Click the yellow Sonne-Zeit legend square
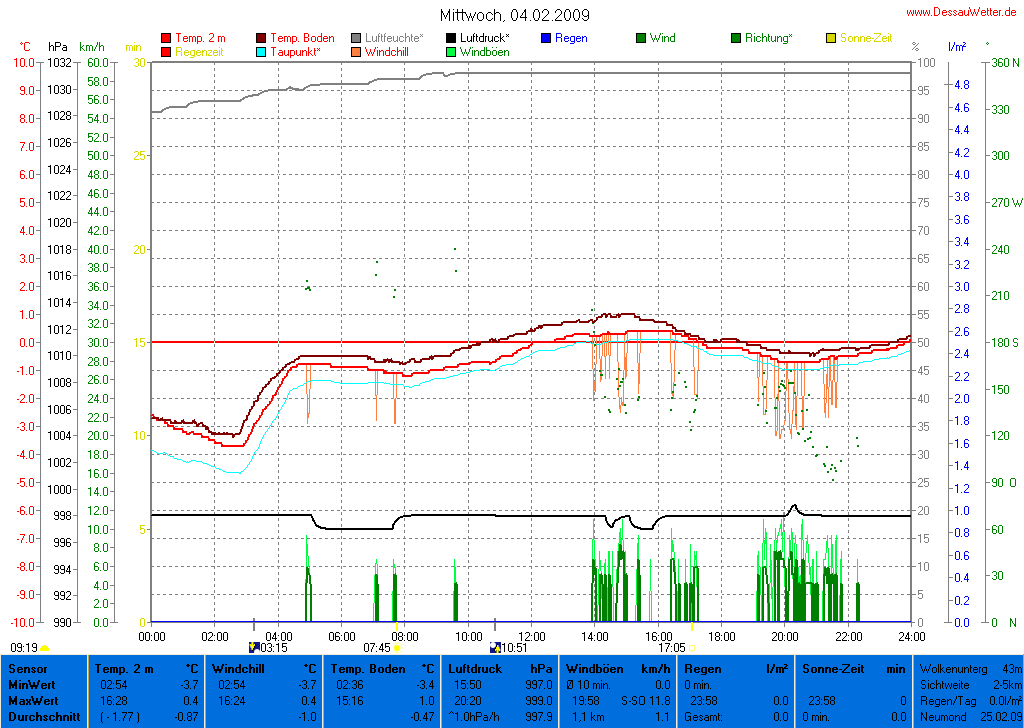The image size is (1024, 728). point(831,38)
